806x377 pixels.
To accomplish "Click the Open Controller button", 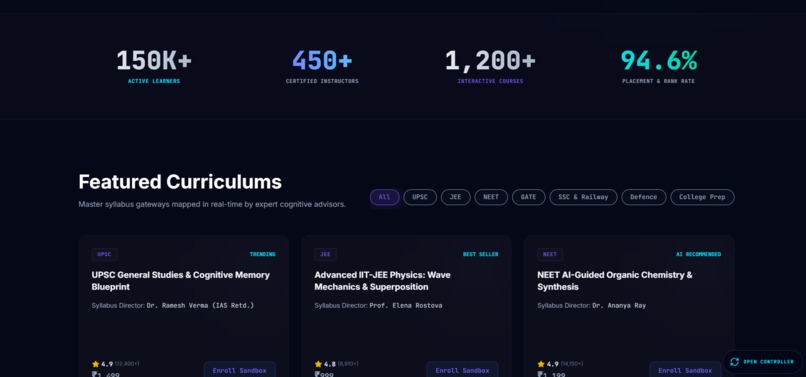I will tap(762, 362).
